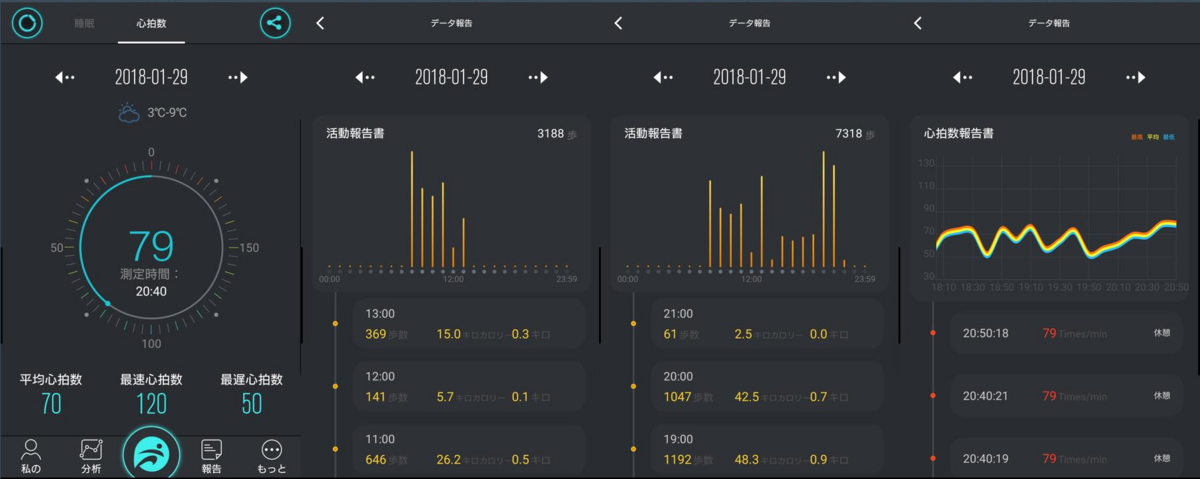
Task: Tap the date 2018-01-29 above the weather info
Action: 151,77
